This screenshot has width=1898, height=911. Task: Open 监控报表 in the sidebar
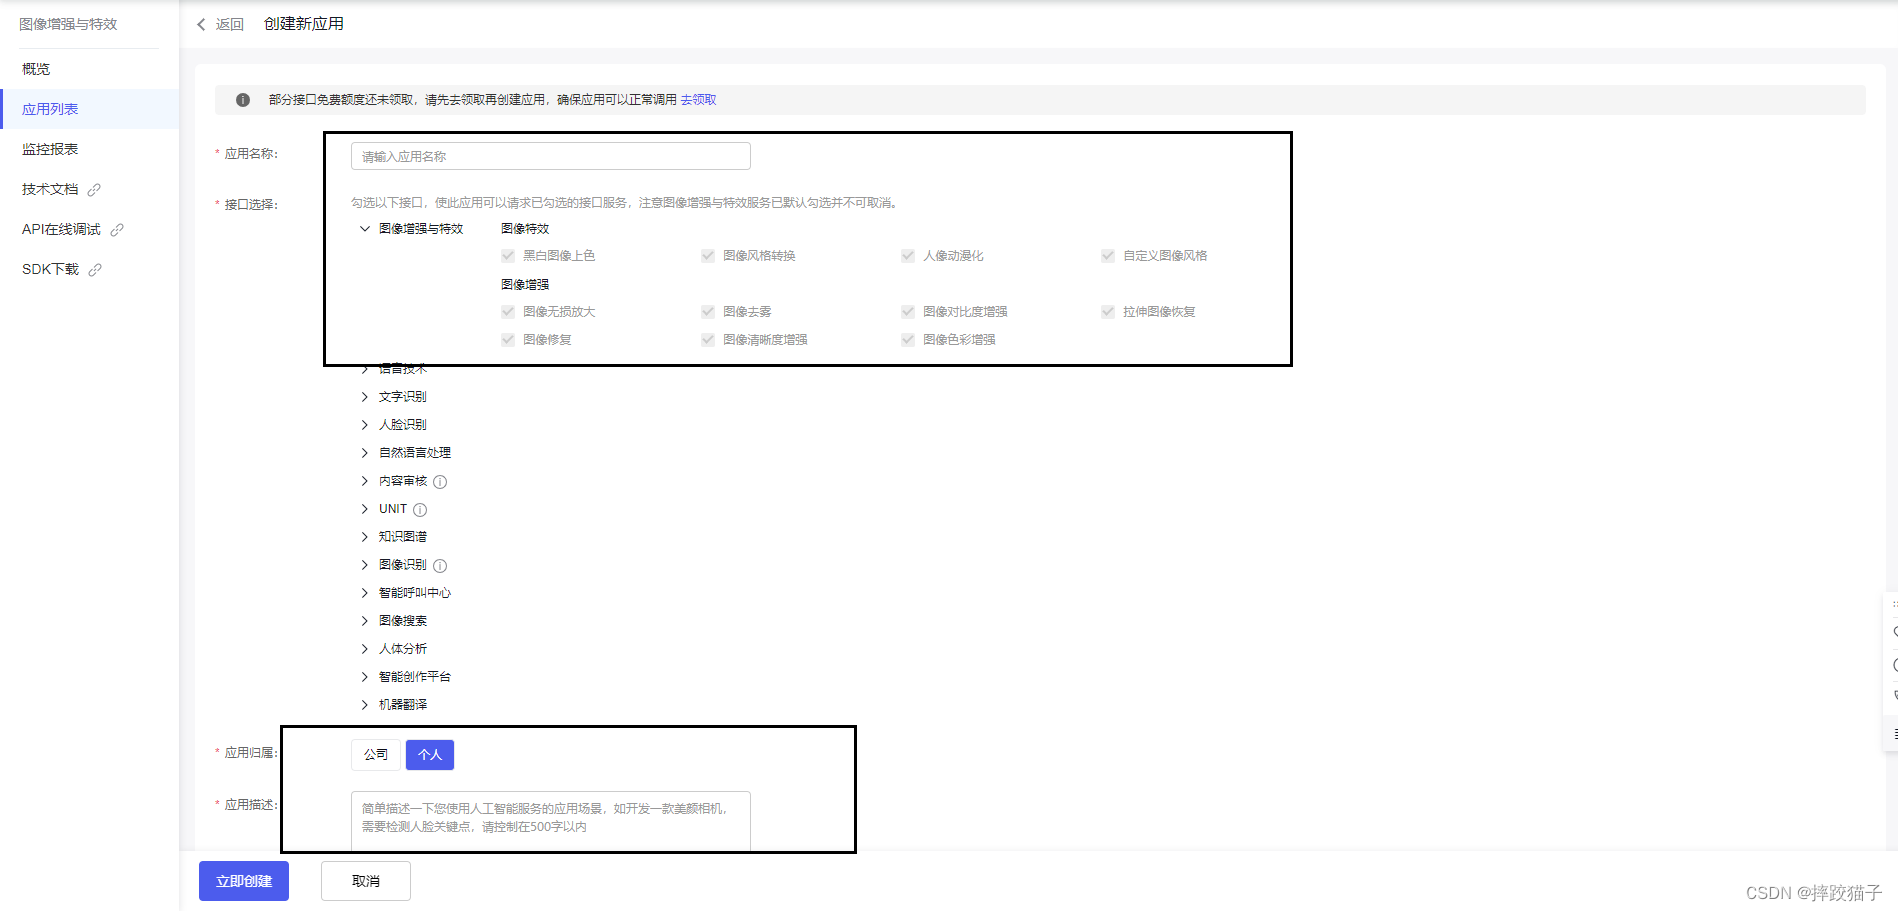point(50,149)
